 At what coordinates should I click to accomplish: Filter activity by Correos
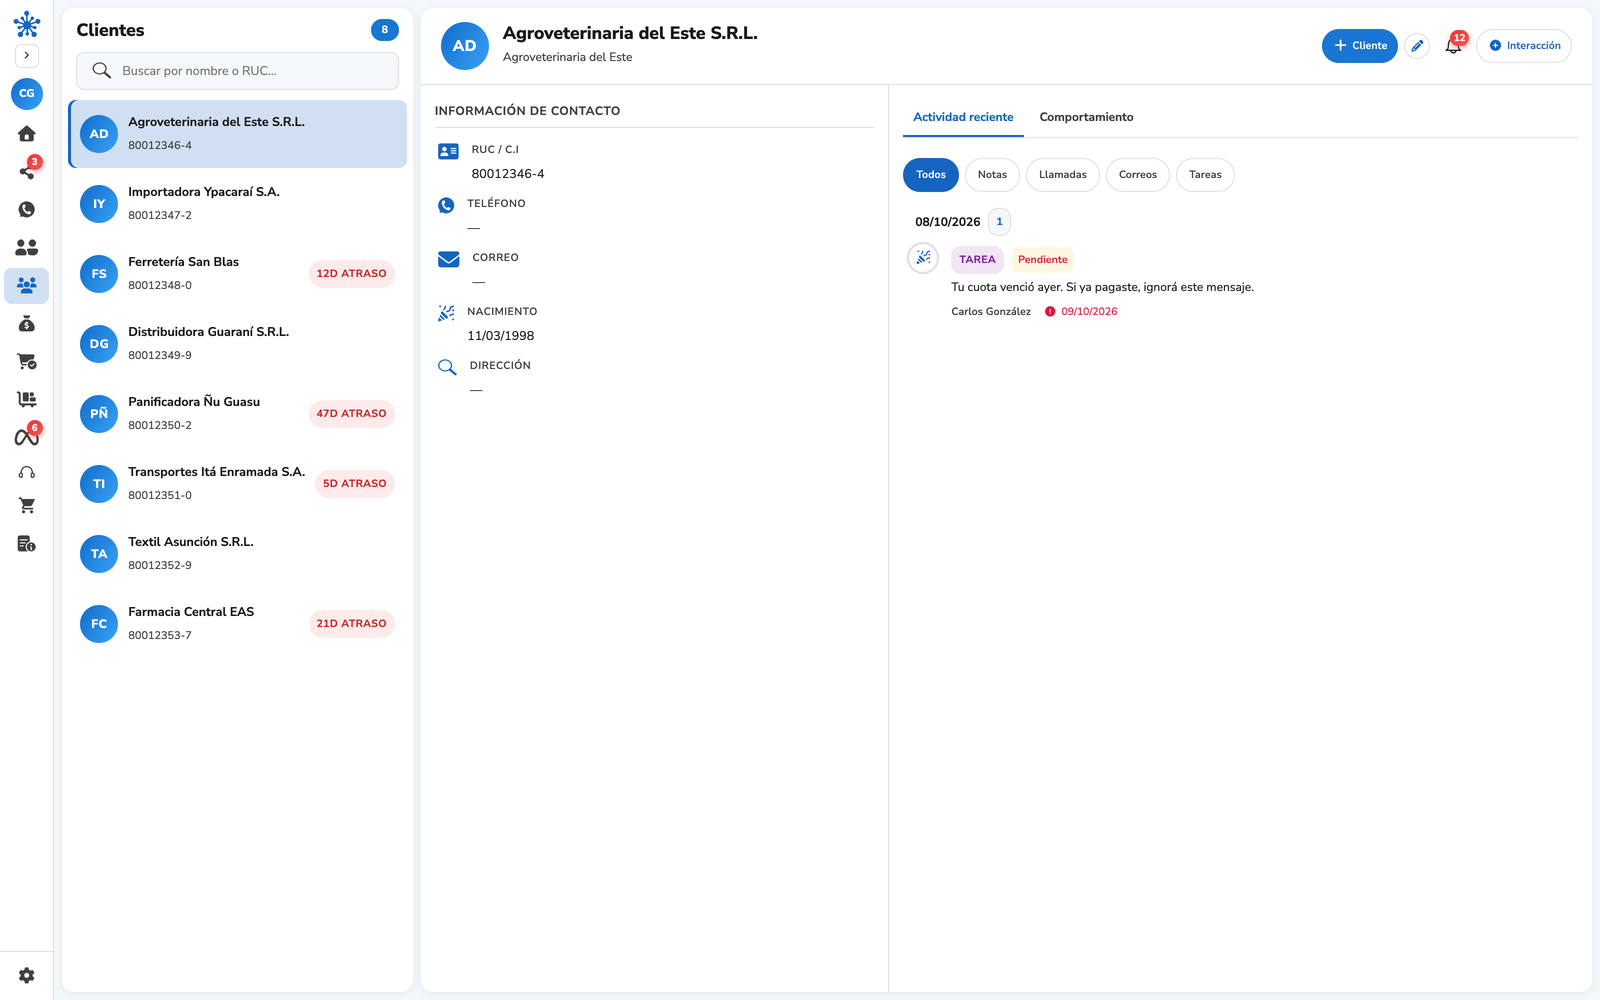[1138, 175]
